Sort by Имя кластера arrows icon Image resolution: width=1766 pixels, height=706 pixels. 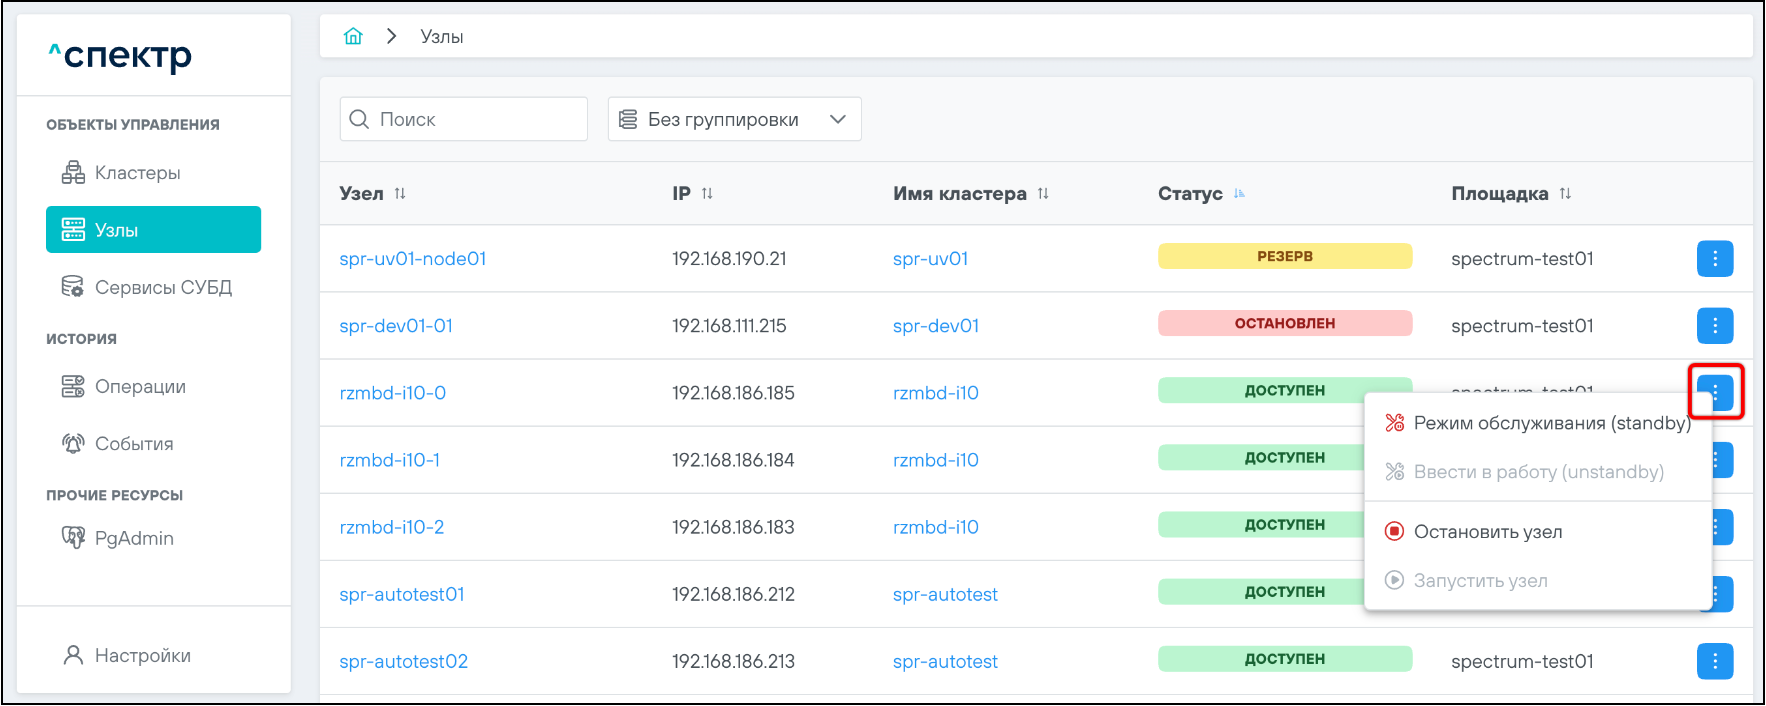point(1043,194)
